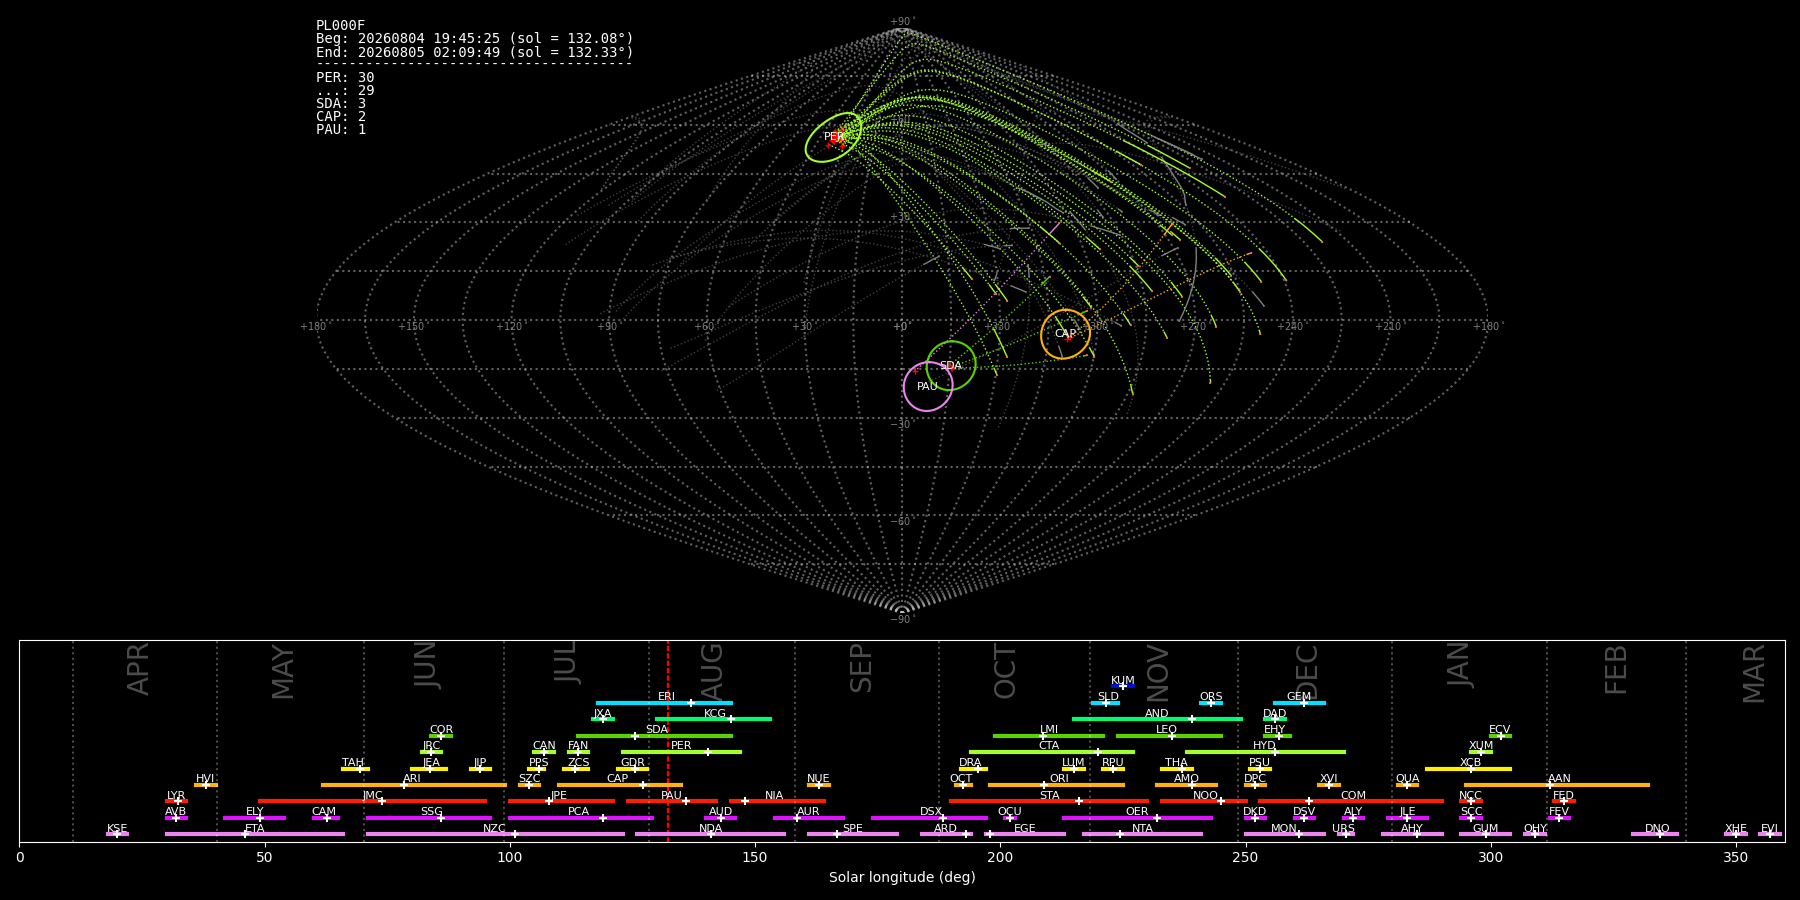The image size is (1800, 900).
Task: Click the 'SDA: 3' count in legend
Action: pyautogui.click(x=341, y=104)
